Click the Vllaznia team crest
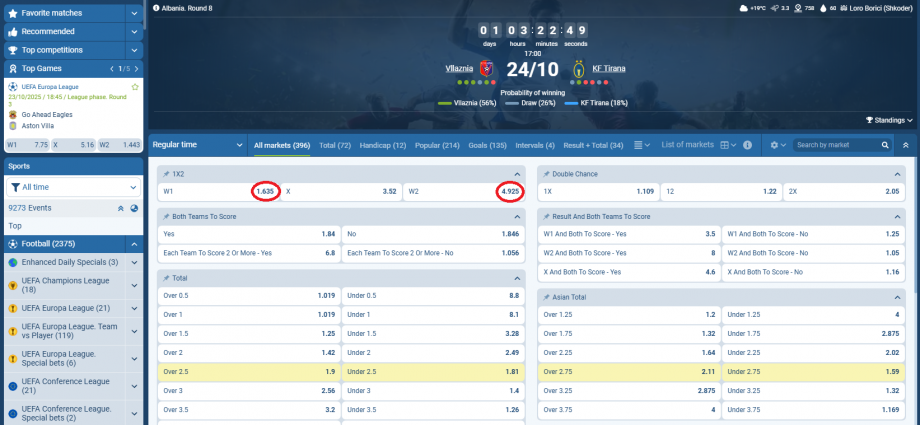 point(487,69)
